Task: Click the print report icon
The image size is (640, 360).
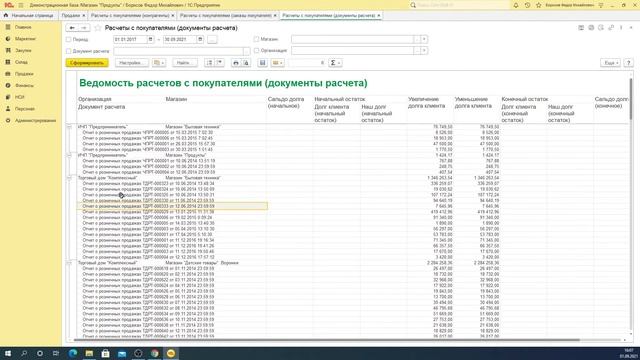Action: 236,63
